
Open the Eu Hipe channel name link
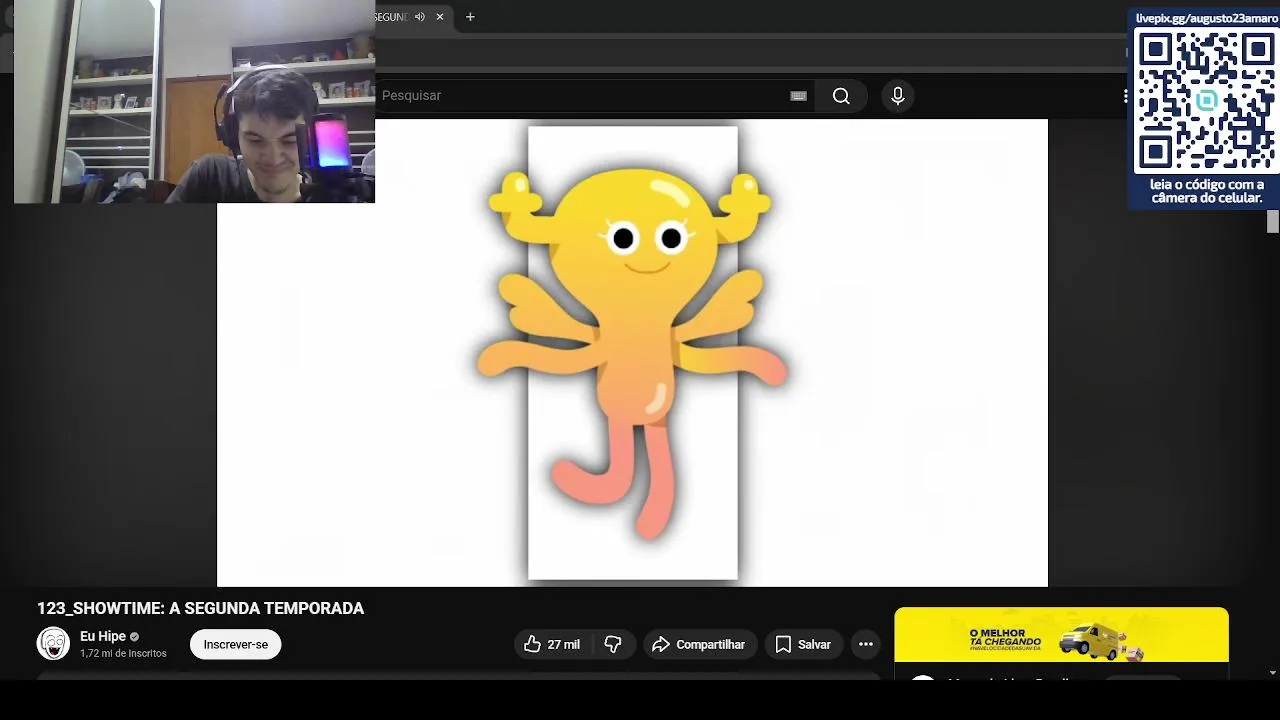coord(103,636)
